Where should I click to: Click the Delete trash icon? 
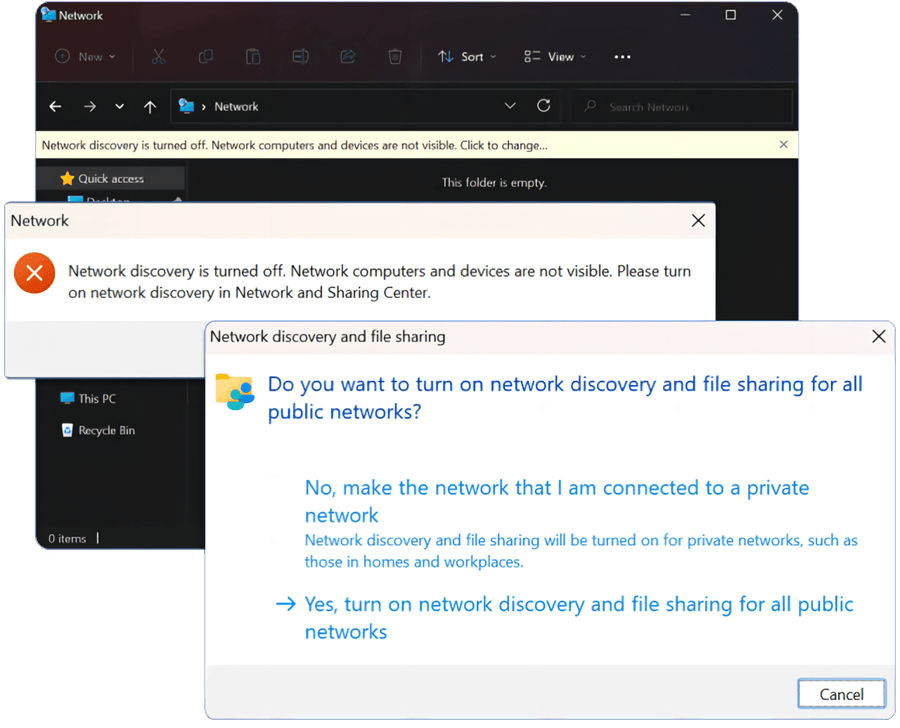click(395, 57)
